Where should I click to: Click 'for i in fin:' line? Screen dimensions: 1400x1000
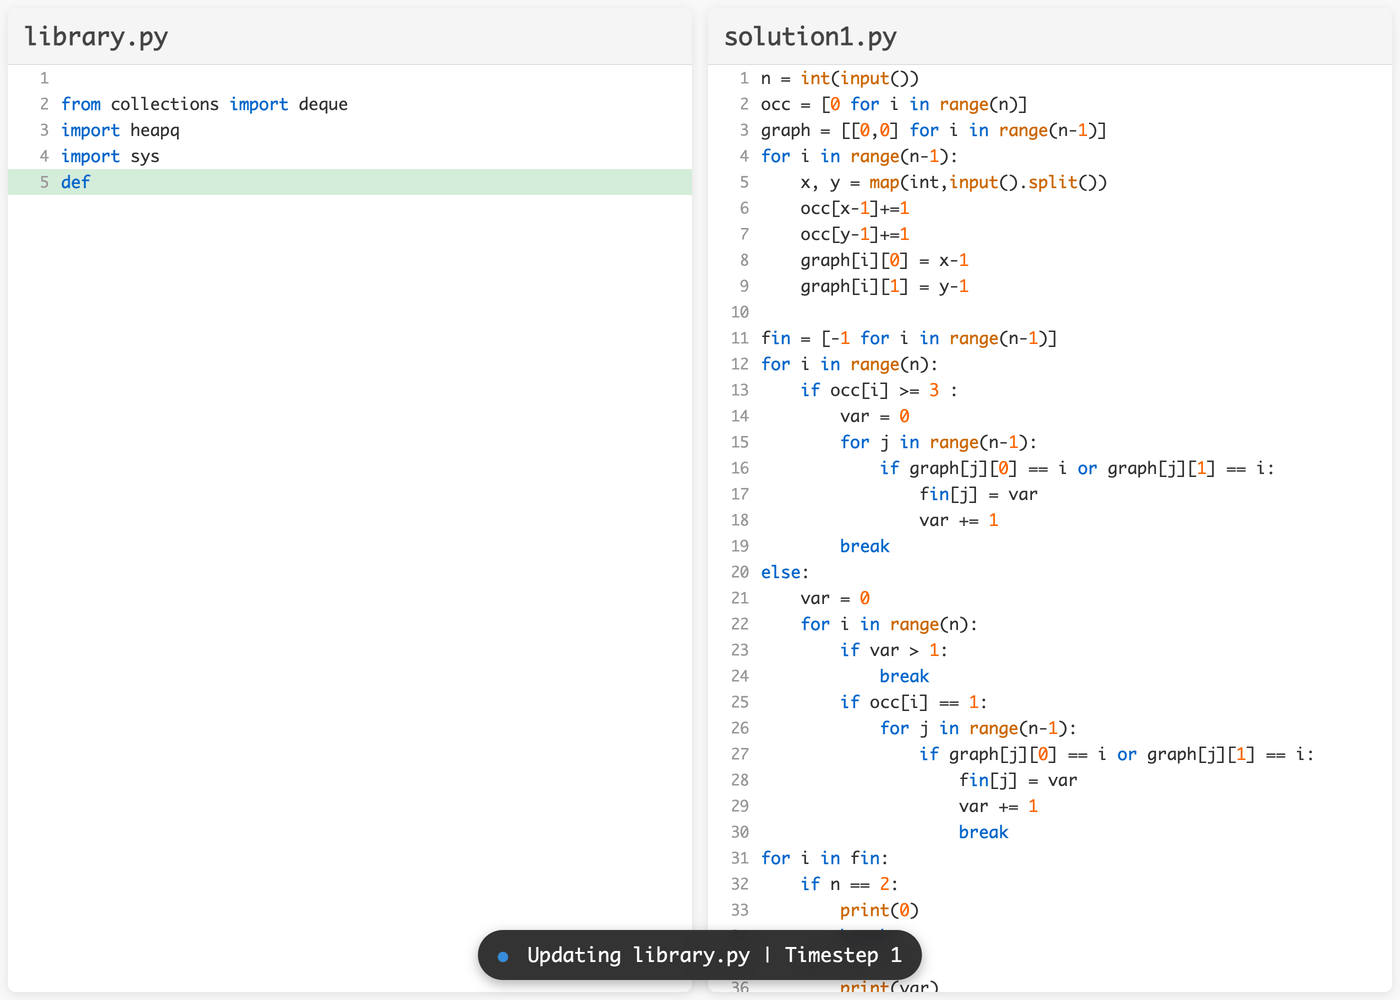(x=825, y=858)
